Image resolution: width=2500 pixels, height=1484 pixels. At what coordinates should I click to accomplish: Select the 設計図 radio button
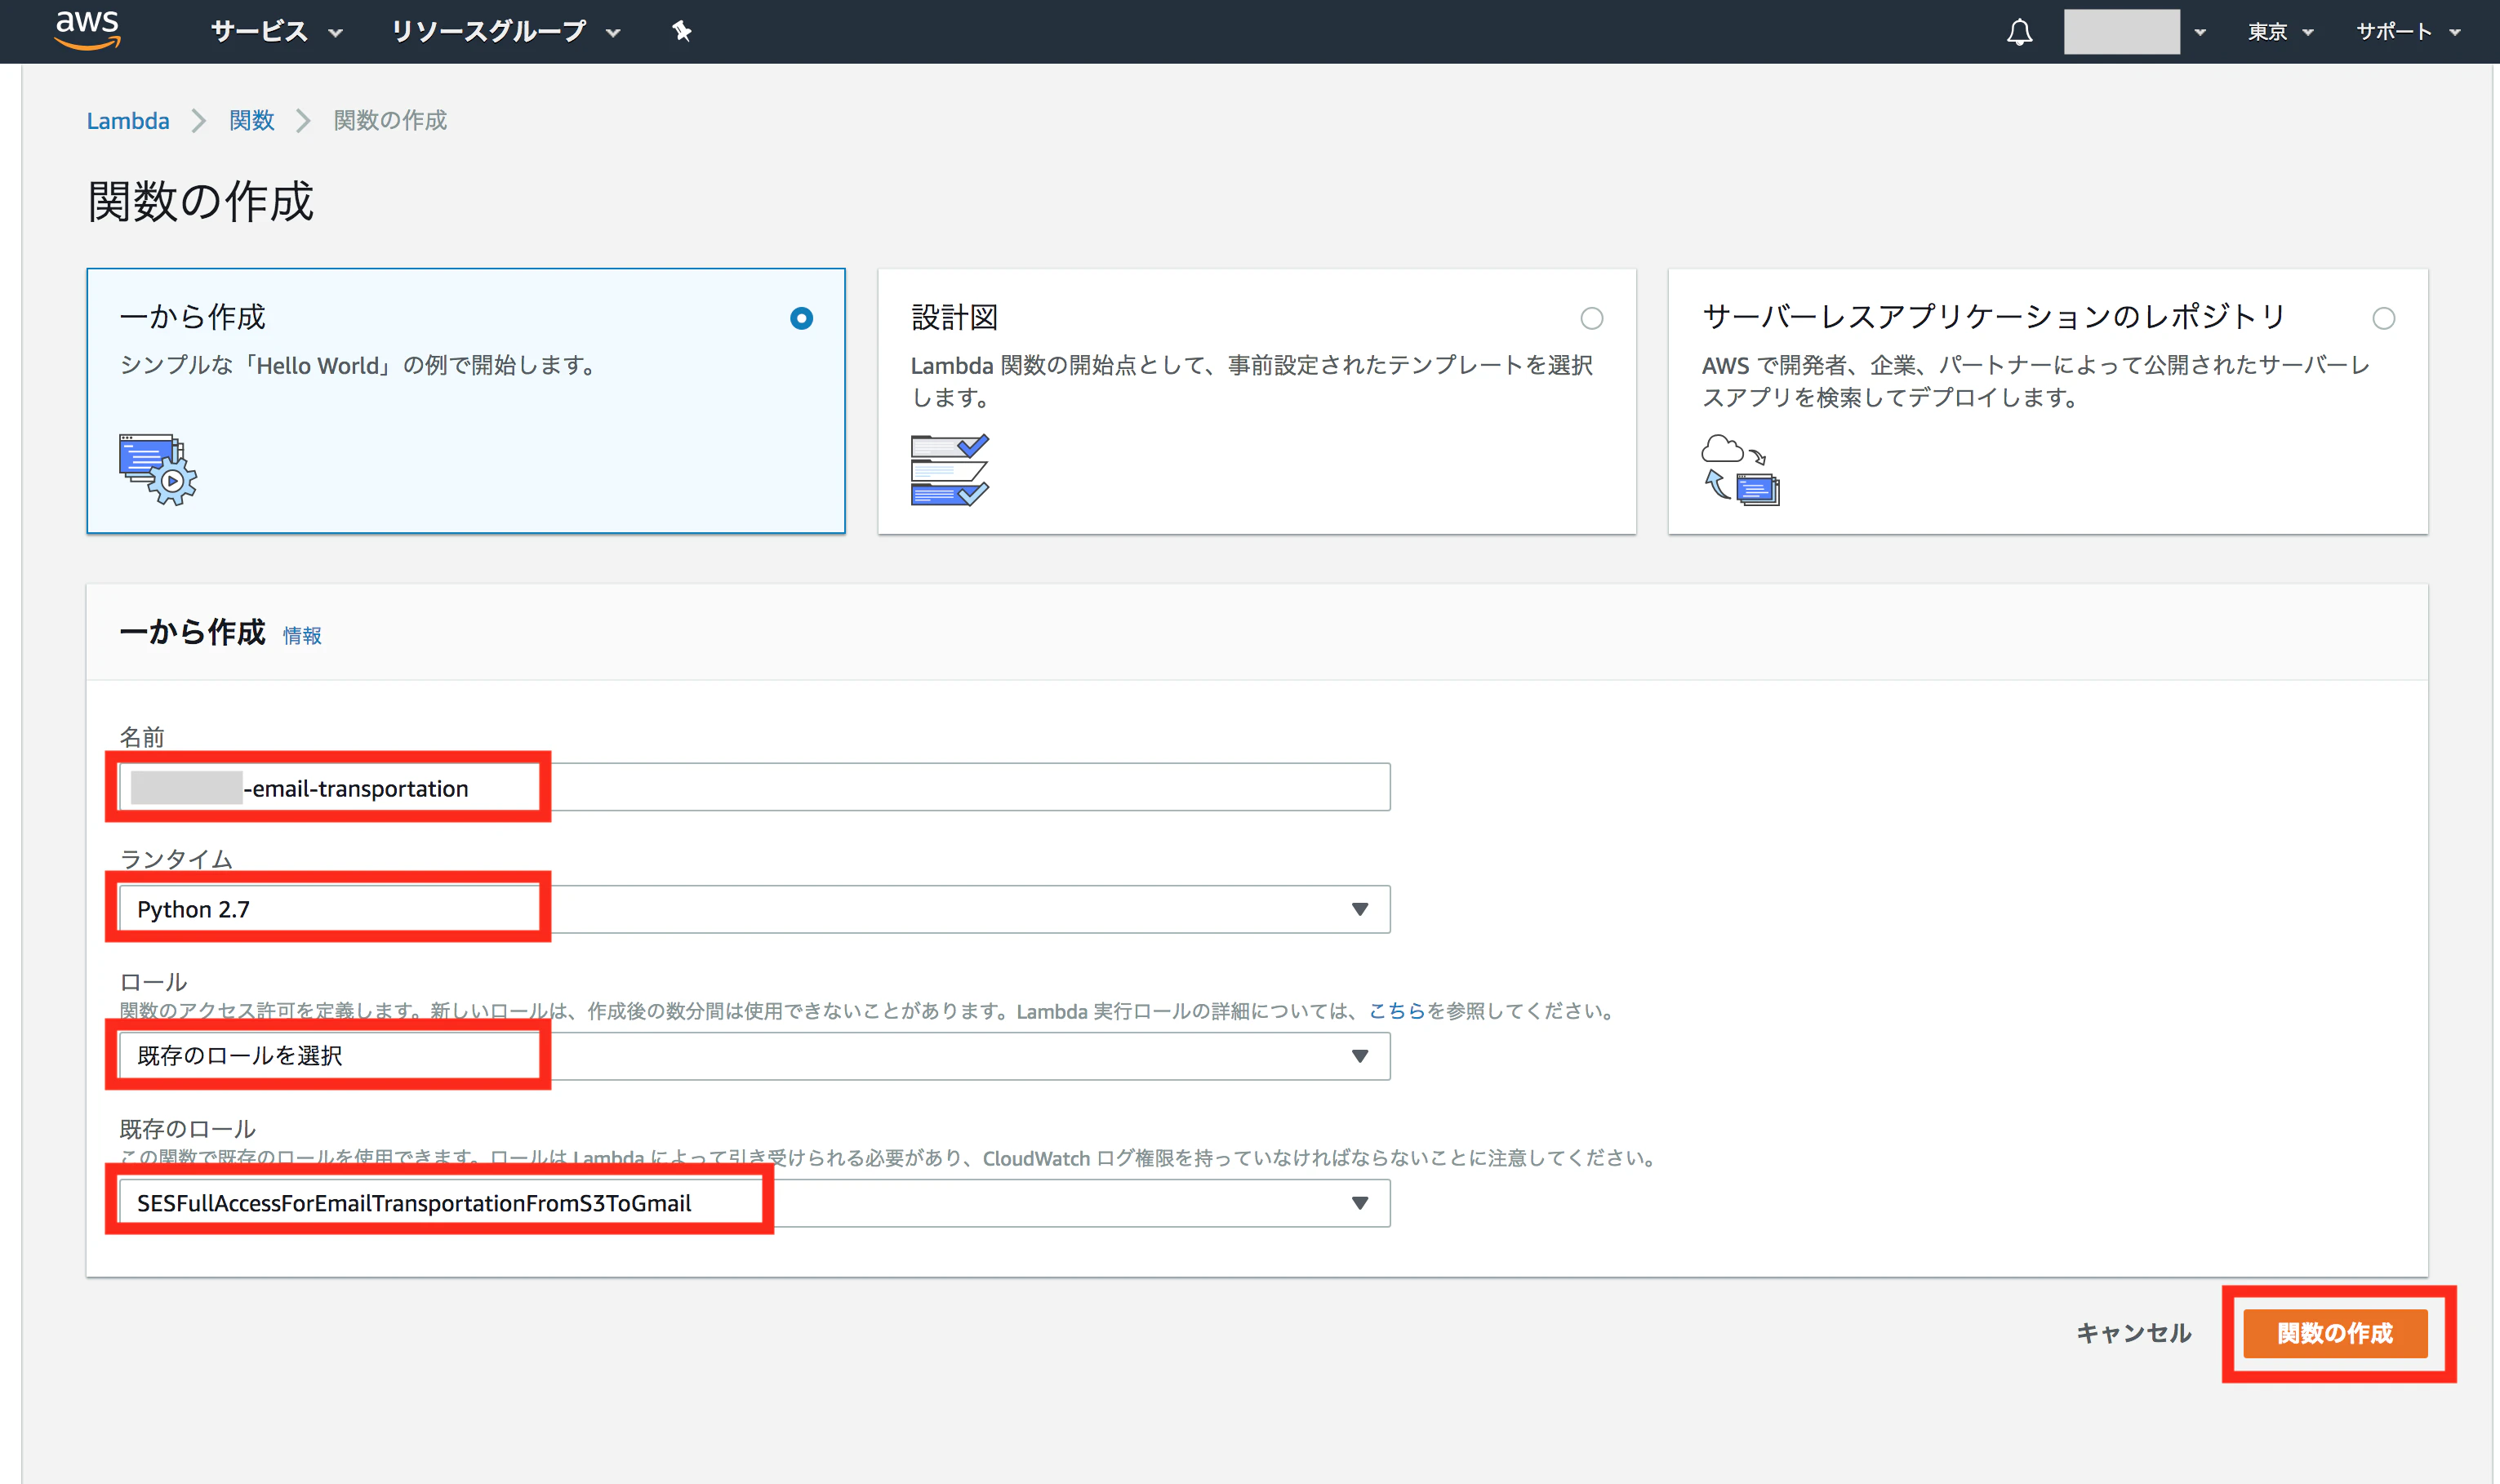1591,318
